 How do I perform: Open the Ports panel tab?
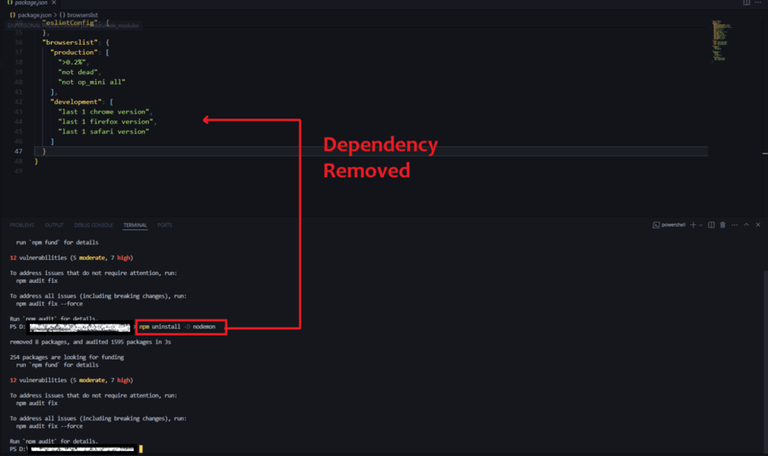click(x=165, y=225)
